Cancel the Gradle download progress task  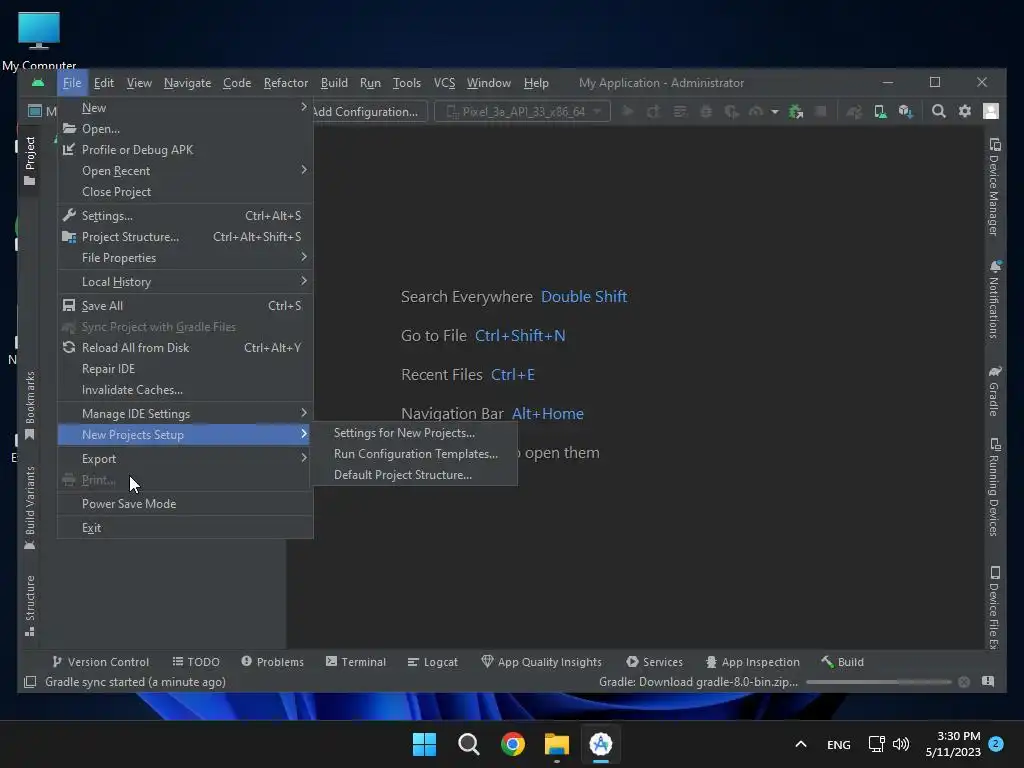964,682
